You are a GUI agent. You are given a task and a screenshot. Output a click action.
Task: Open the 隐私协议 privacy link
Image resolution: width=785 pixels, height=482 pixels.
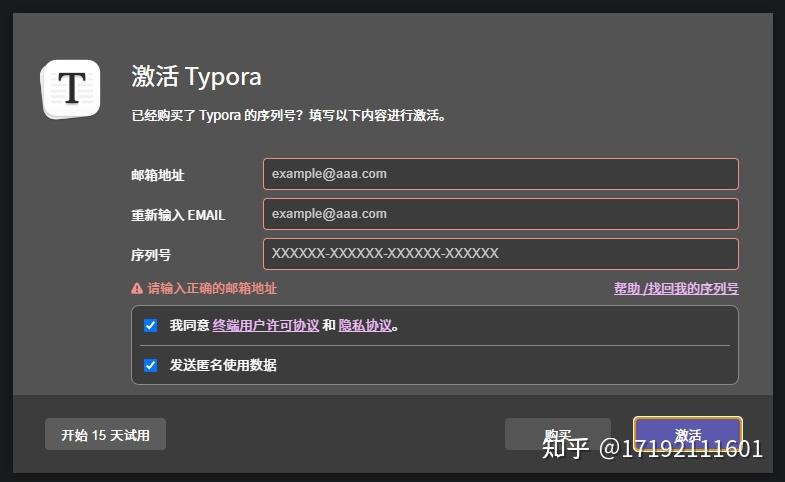pyautogui.click(x=365, y=325)
